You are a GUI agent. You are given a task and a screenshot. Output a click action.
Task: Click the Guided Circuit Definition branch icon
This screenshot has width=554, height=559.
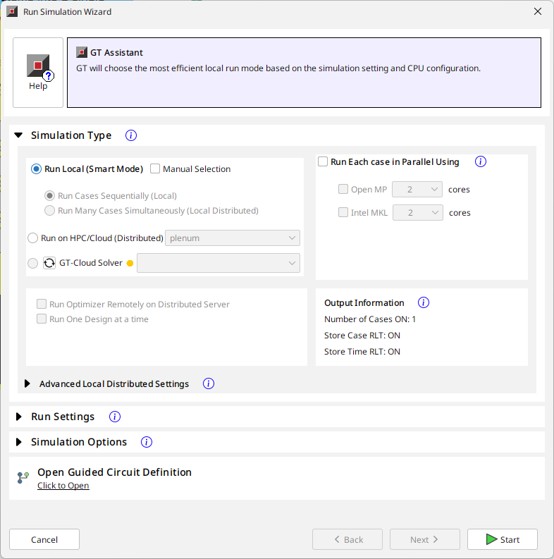23,477
